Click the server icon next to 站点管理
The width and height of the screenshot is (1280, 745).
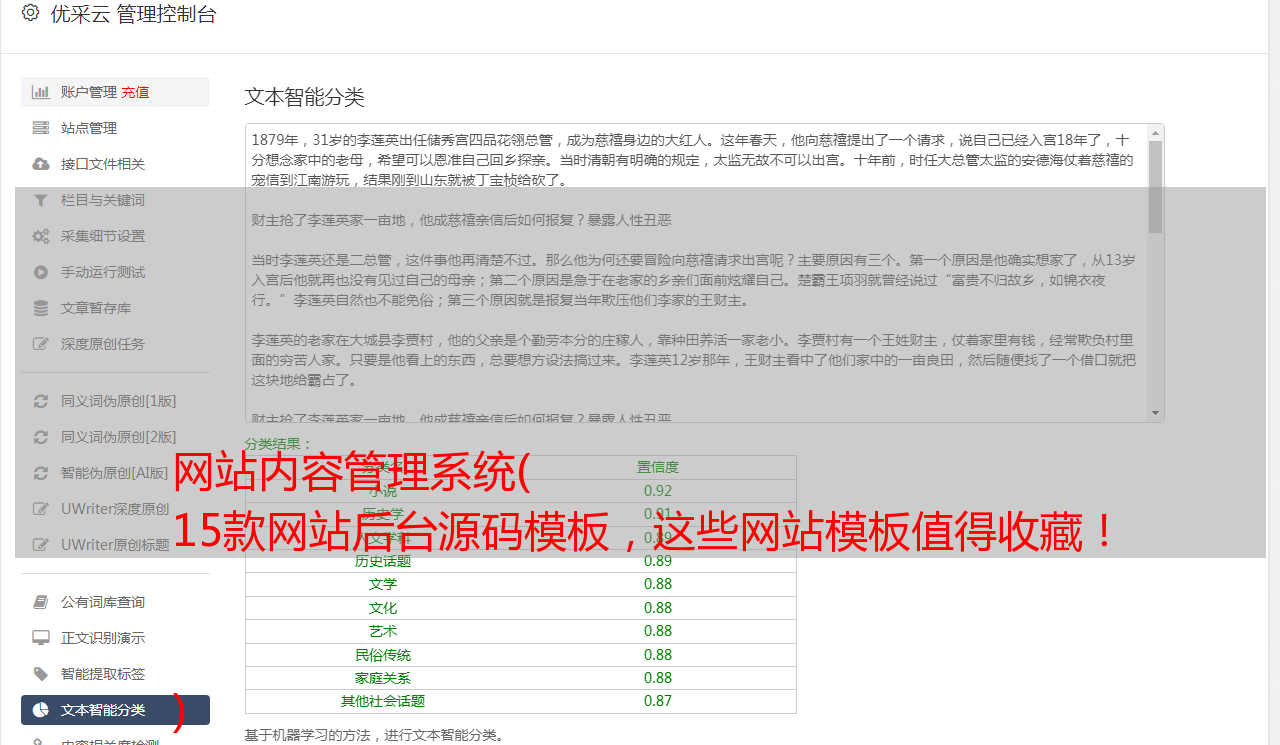[x=41, y=128]
